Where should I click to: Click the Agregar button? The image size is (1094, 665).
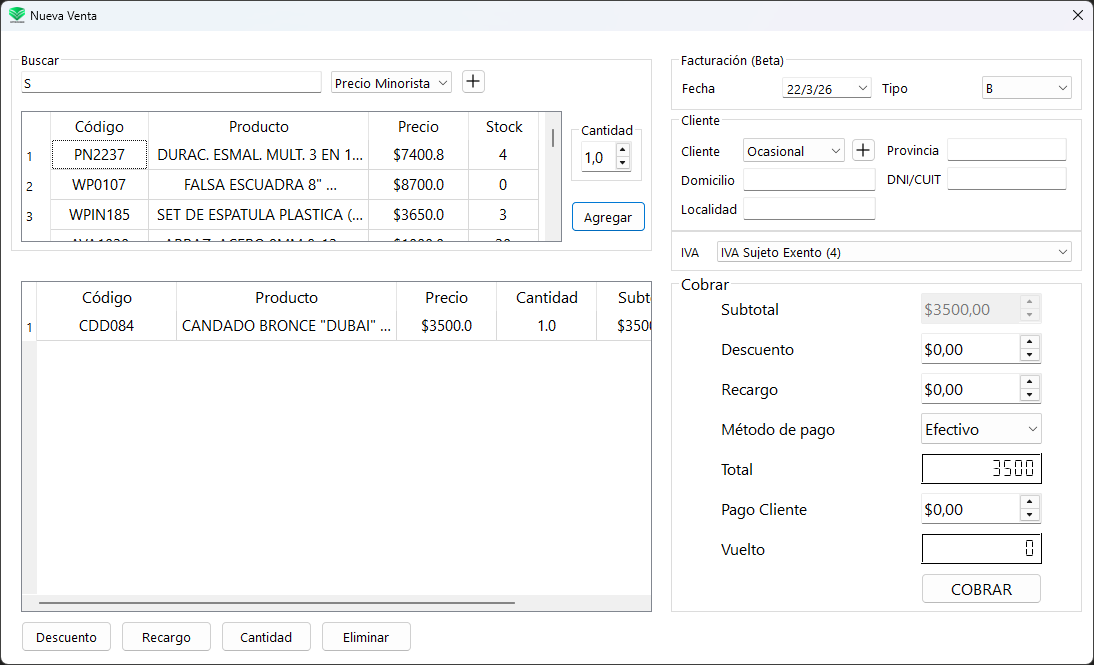tap(608, 216)
